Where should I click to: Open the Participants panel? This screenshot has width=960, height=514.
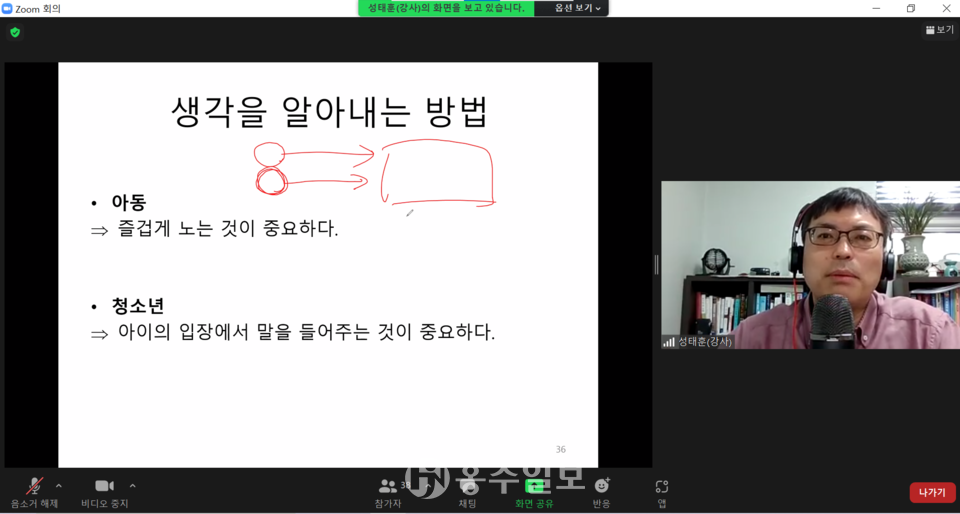pyautogui.click(x=388, y=488)
